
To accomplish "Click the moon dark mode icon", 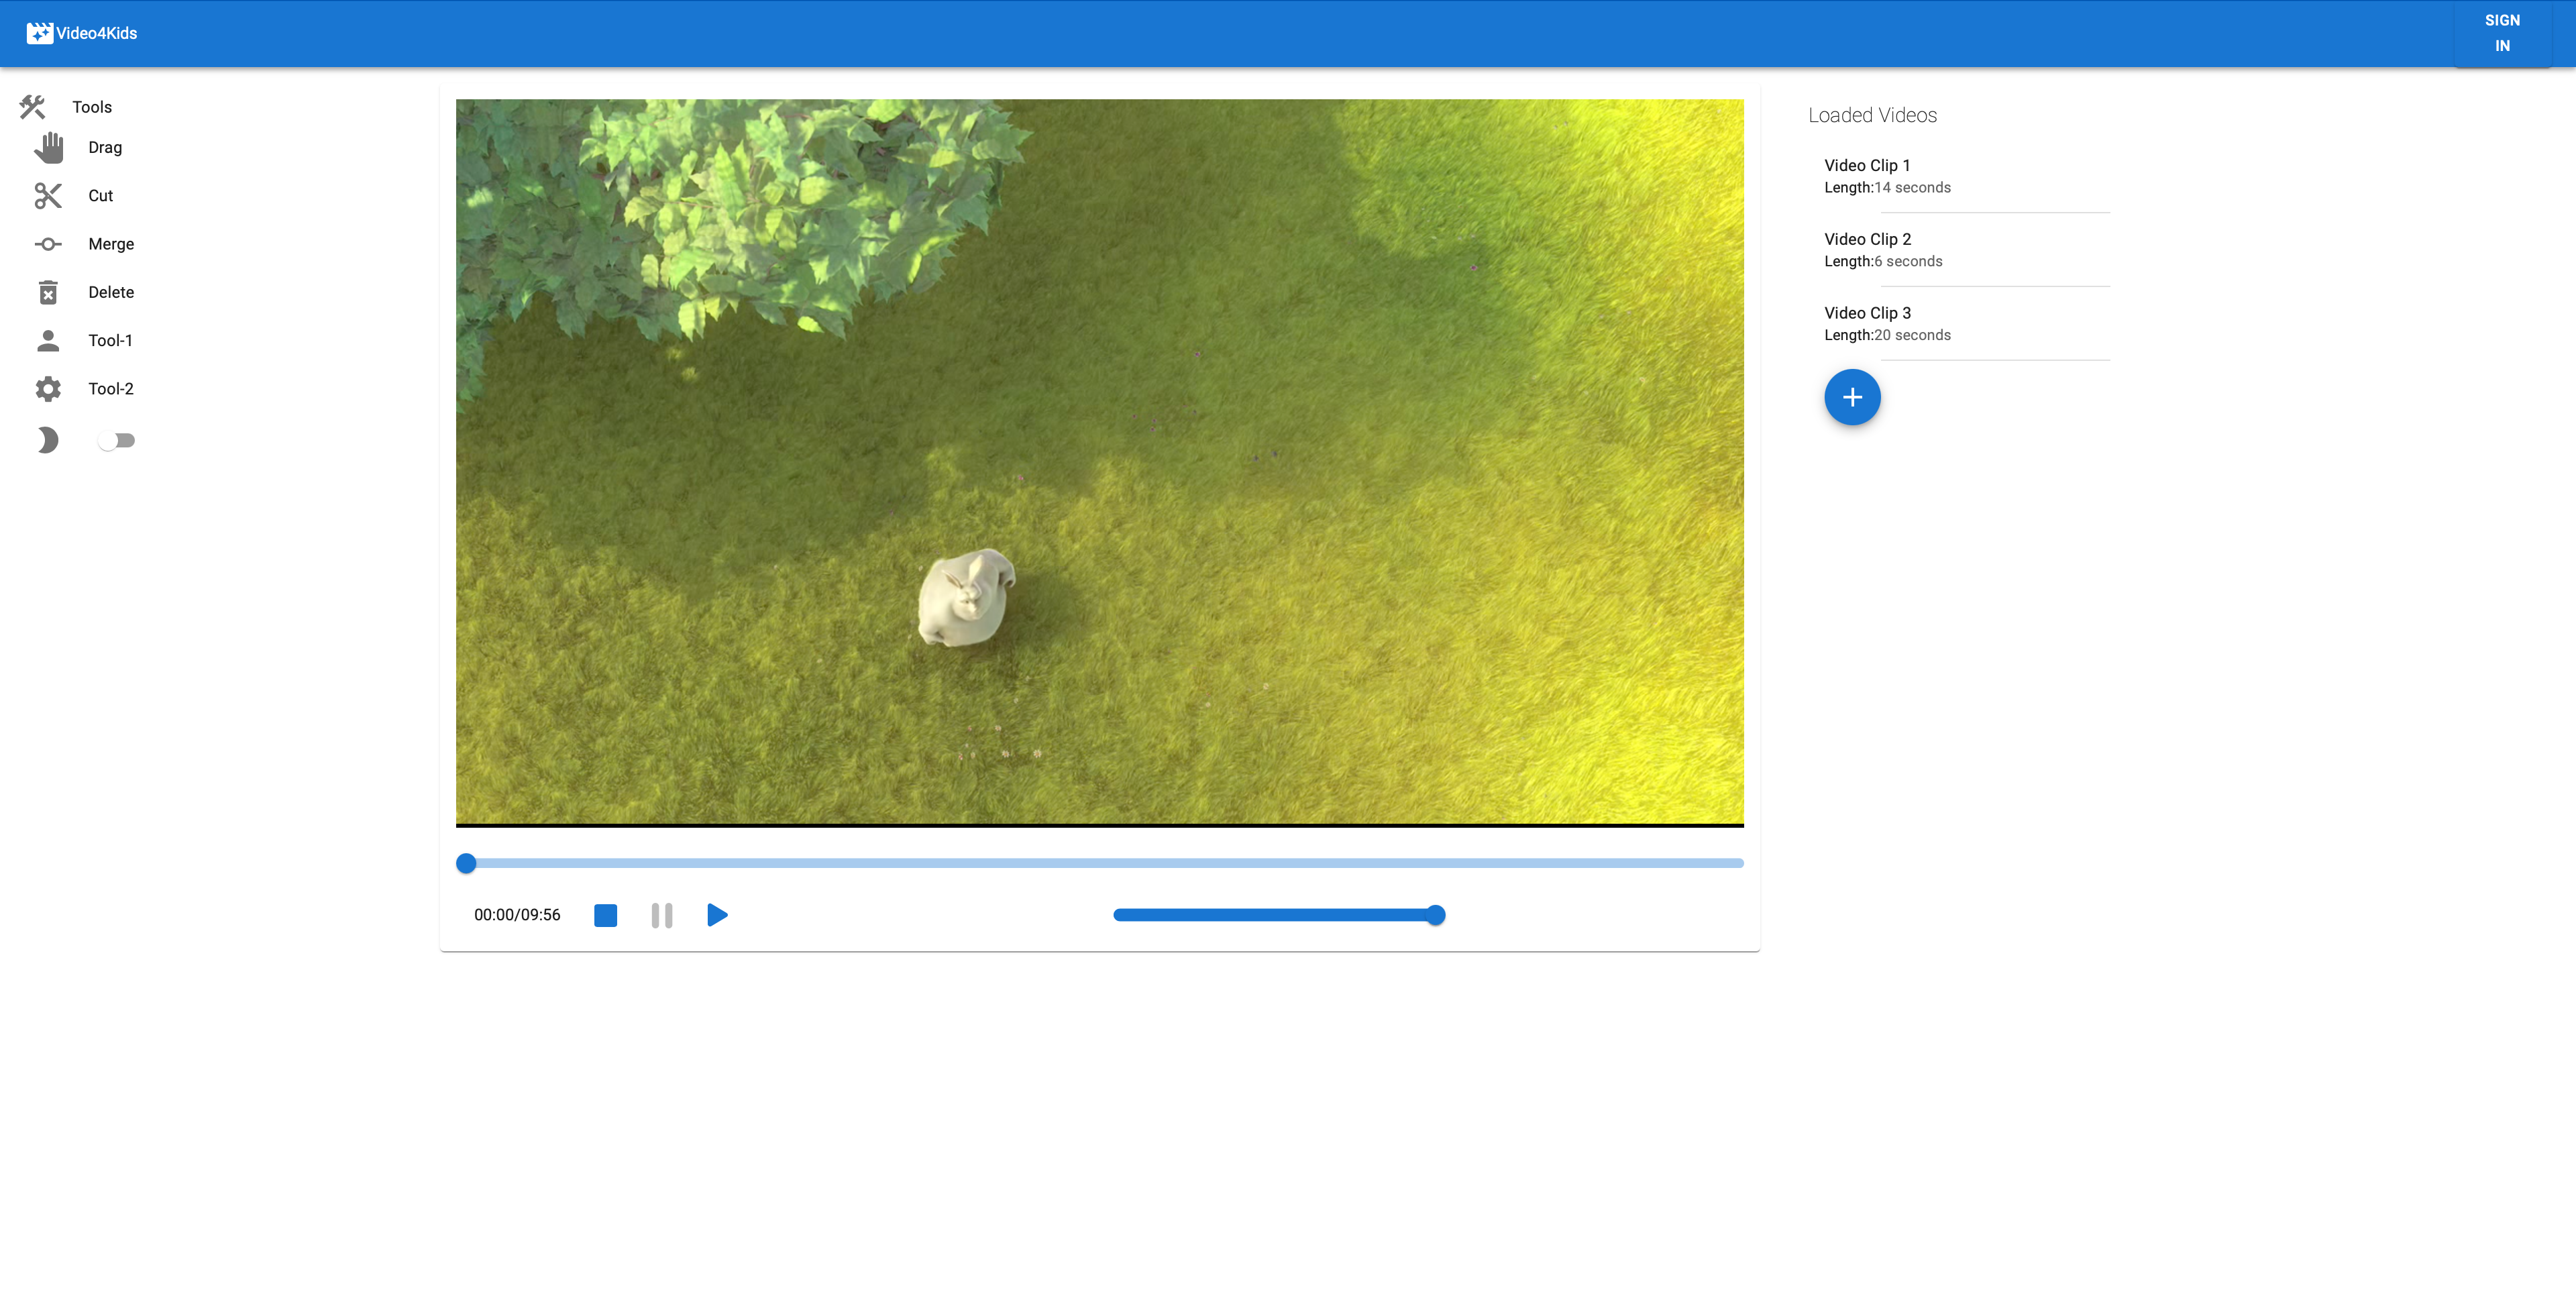I will tap(47, 441).
